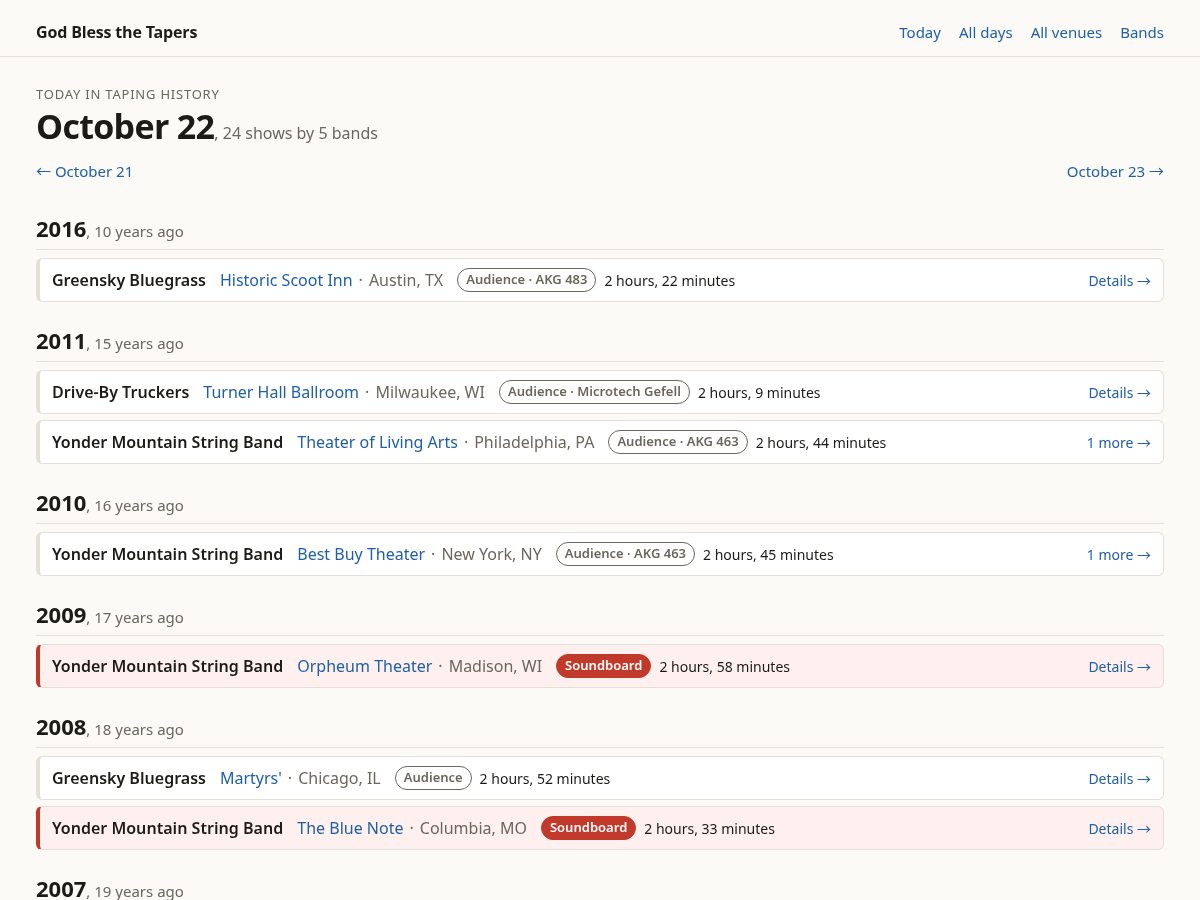Open Orpheum Theater venue link
Screen dimensions: 1200x900
click(x=364, y=666)
